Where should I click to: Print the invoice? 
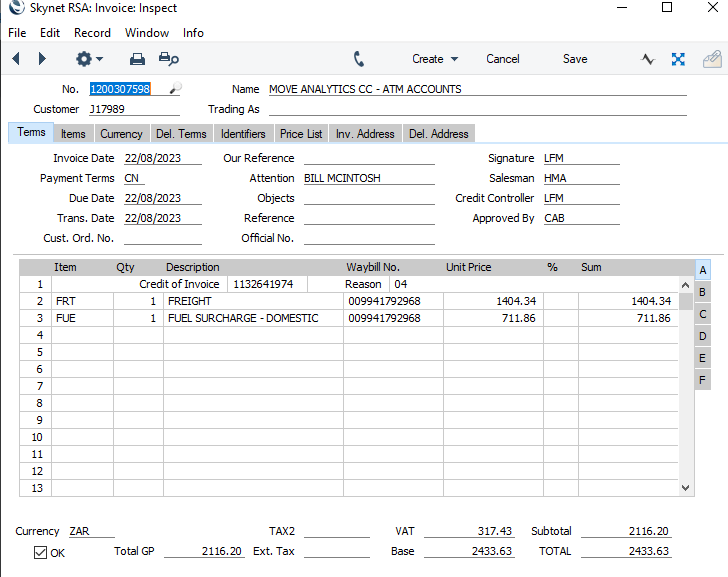[x=137, y=59]
